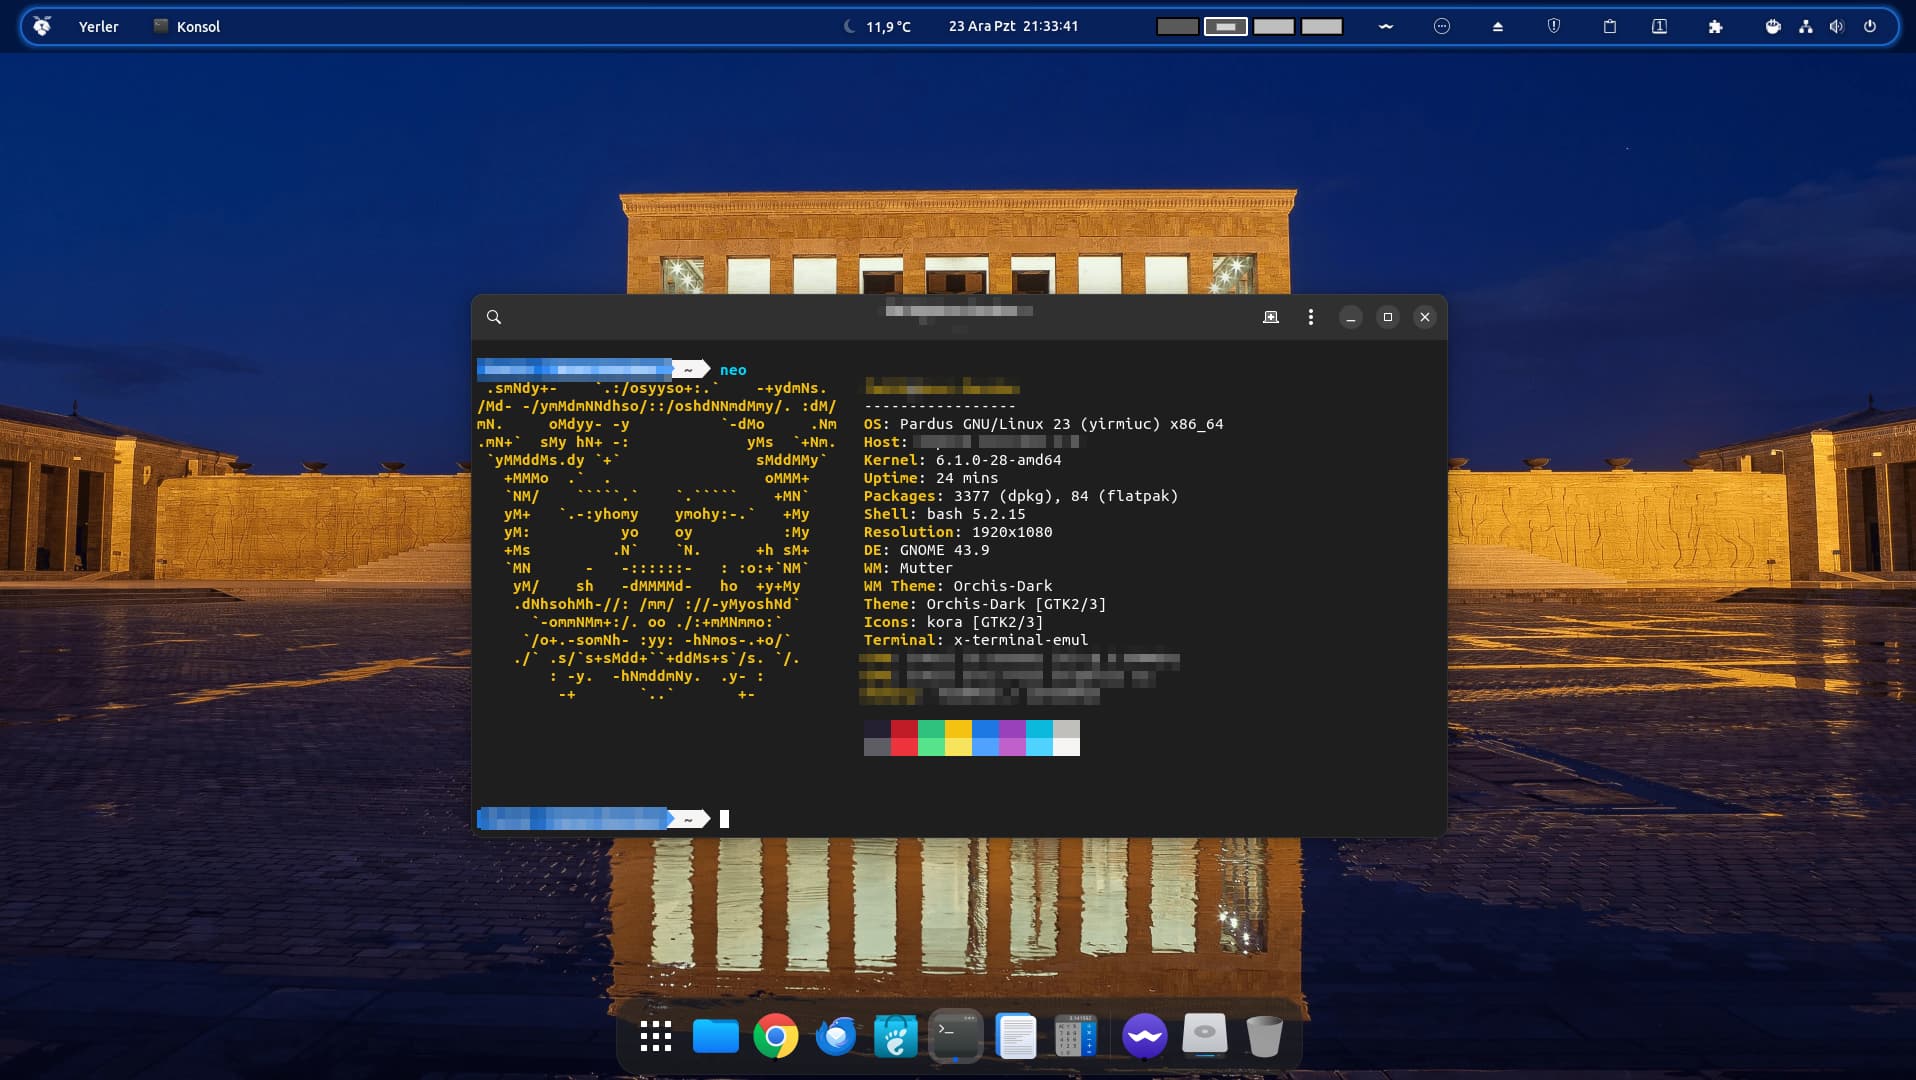Viewport: 1916px width, 1080px height.
Task: Maximize the terminal window
Action: click(x=1387, y=317)
